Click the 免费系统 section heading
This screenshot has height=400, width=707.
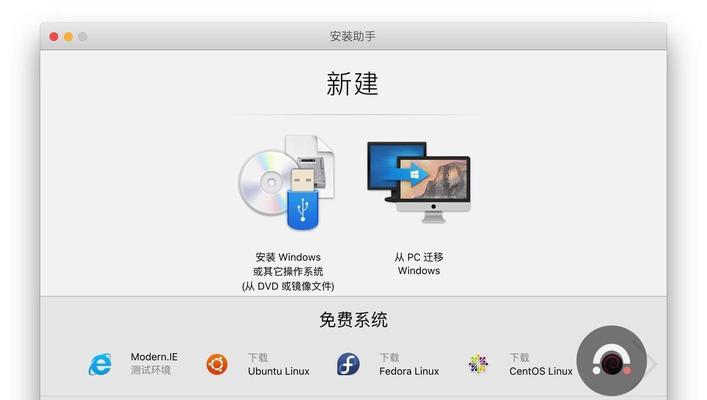(354, 320)
